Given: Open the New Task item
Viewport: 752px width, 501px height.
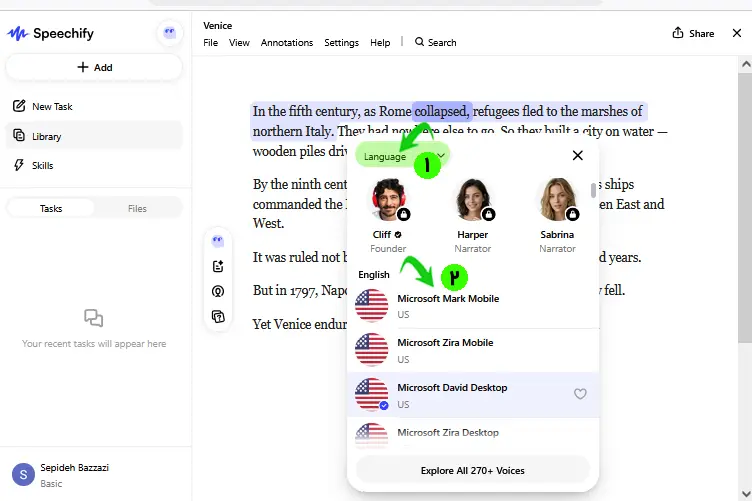Looking at the screenshot, I should pos(94,106).
